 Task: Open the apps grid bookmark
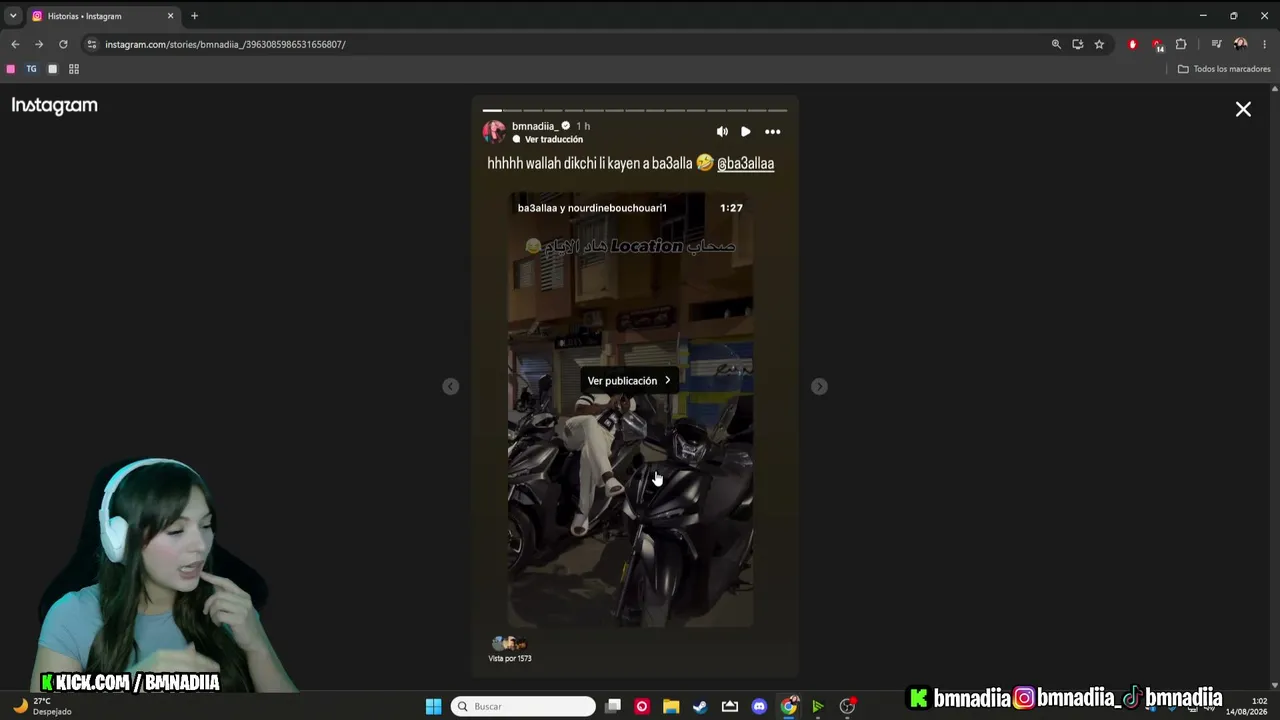74,69
